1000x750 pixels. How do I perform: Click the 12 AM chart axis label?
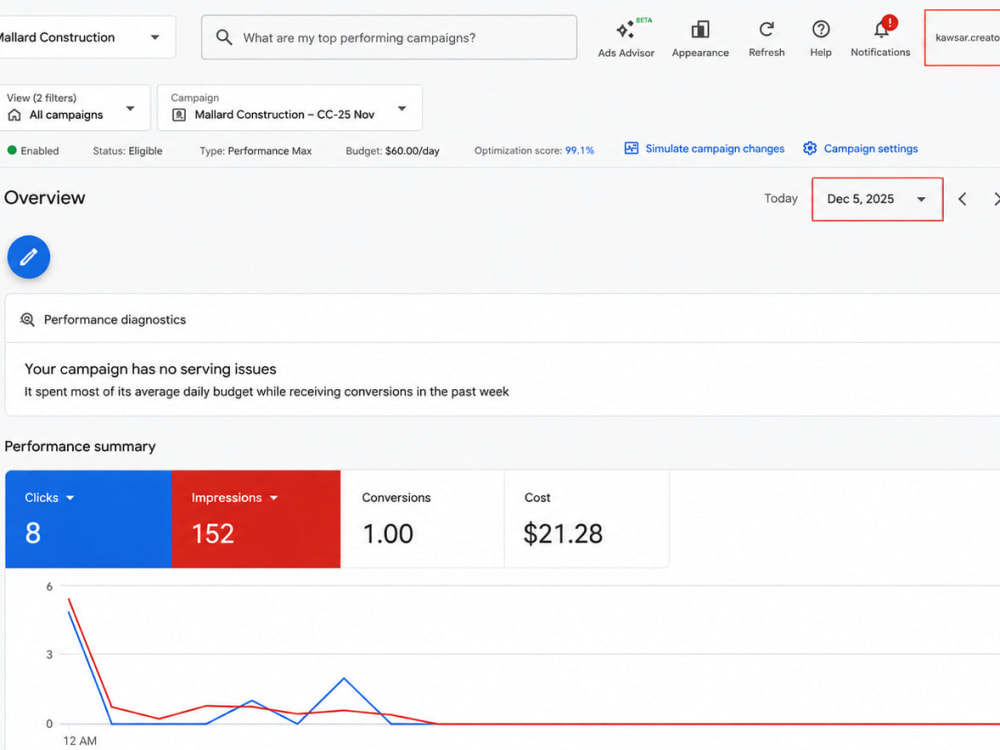pos(80,740)
